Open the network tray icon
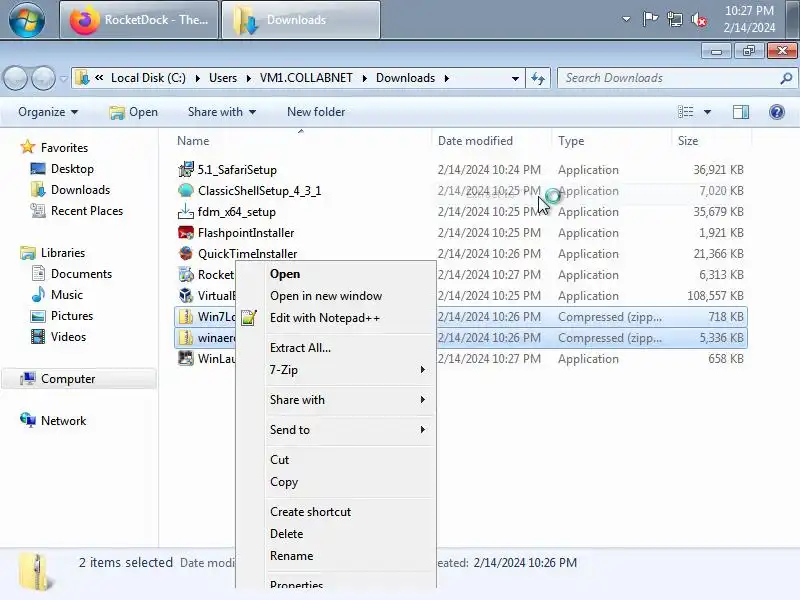Image resolution: width=800 pixels, height=600 pixels. click(674, 19)
